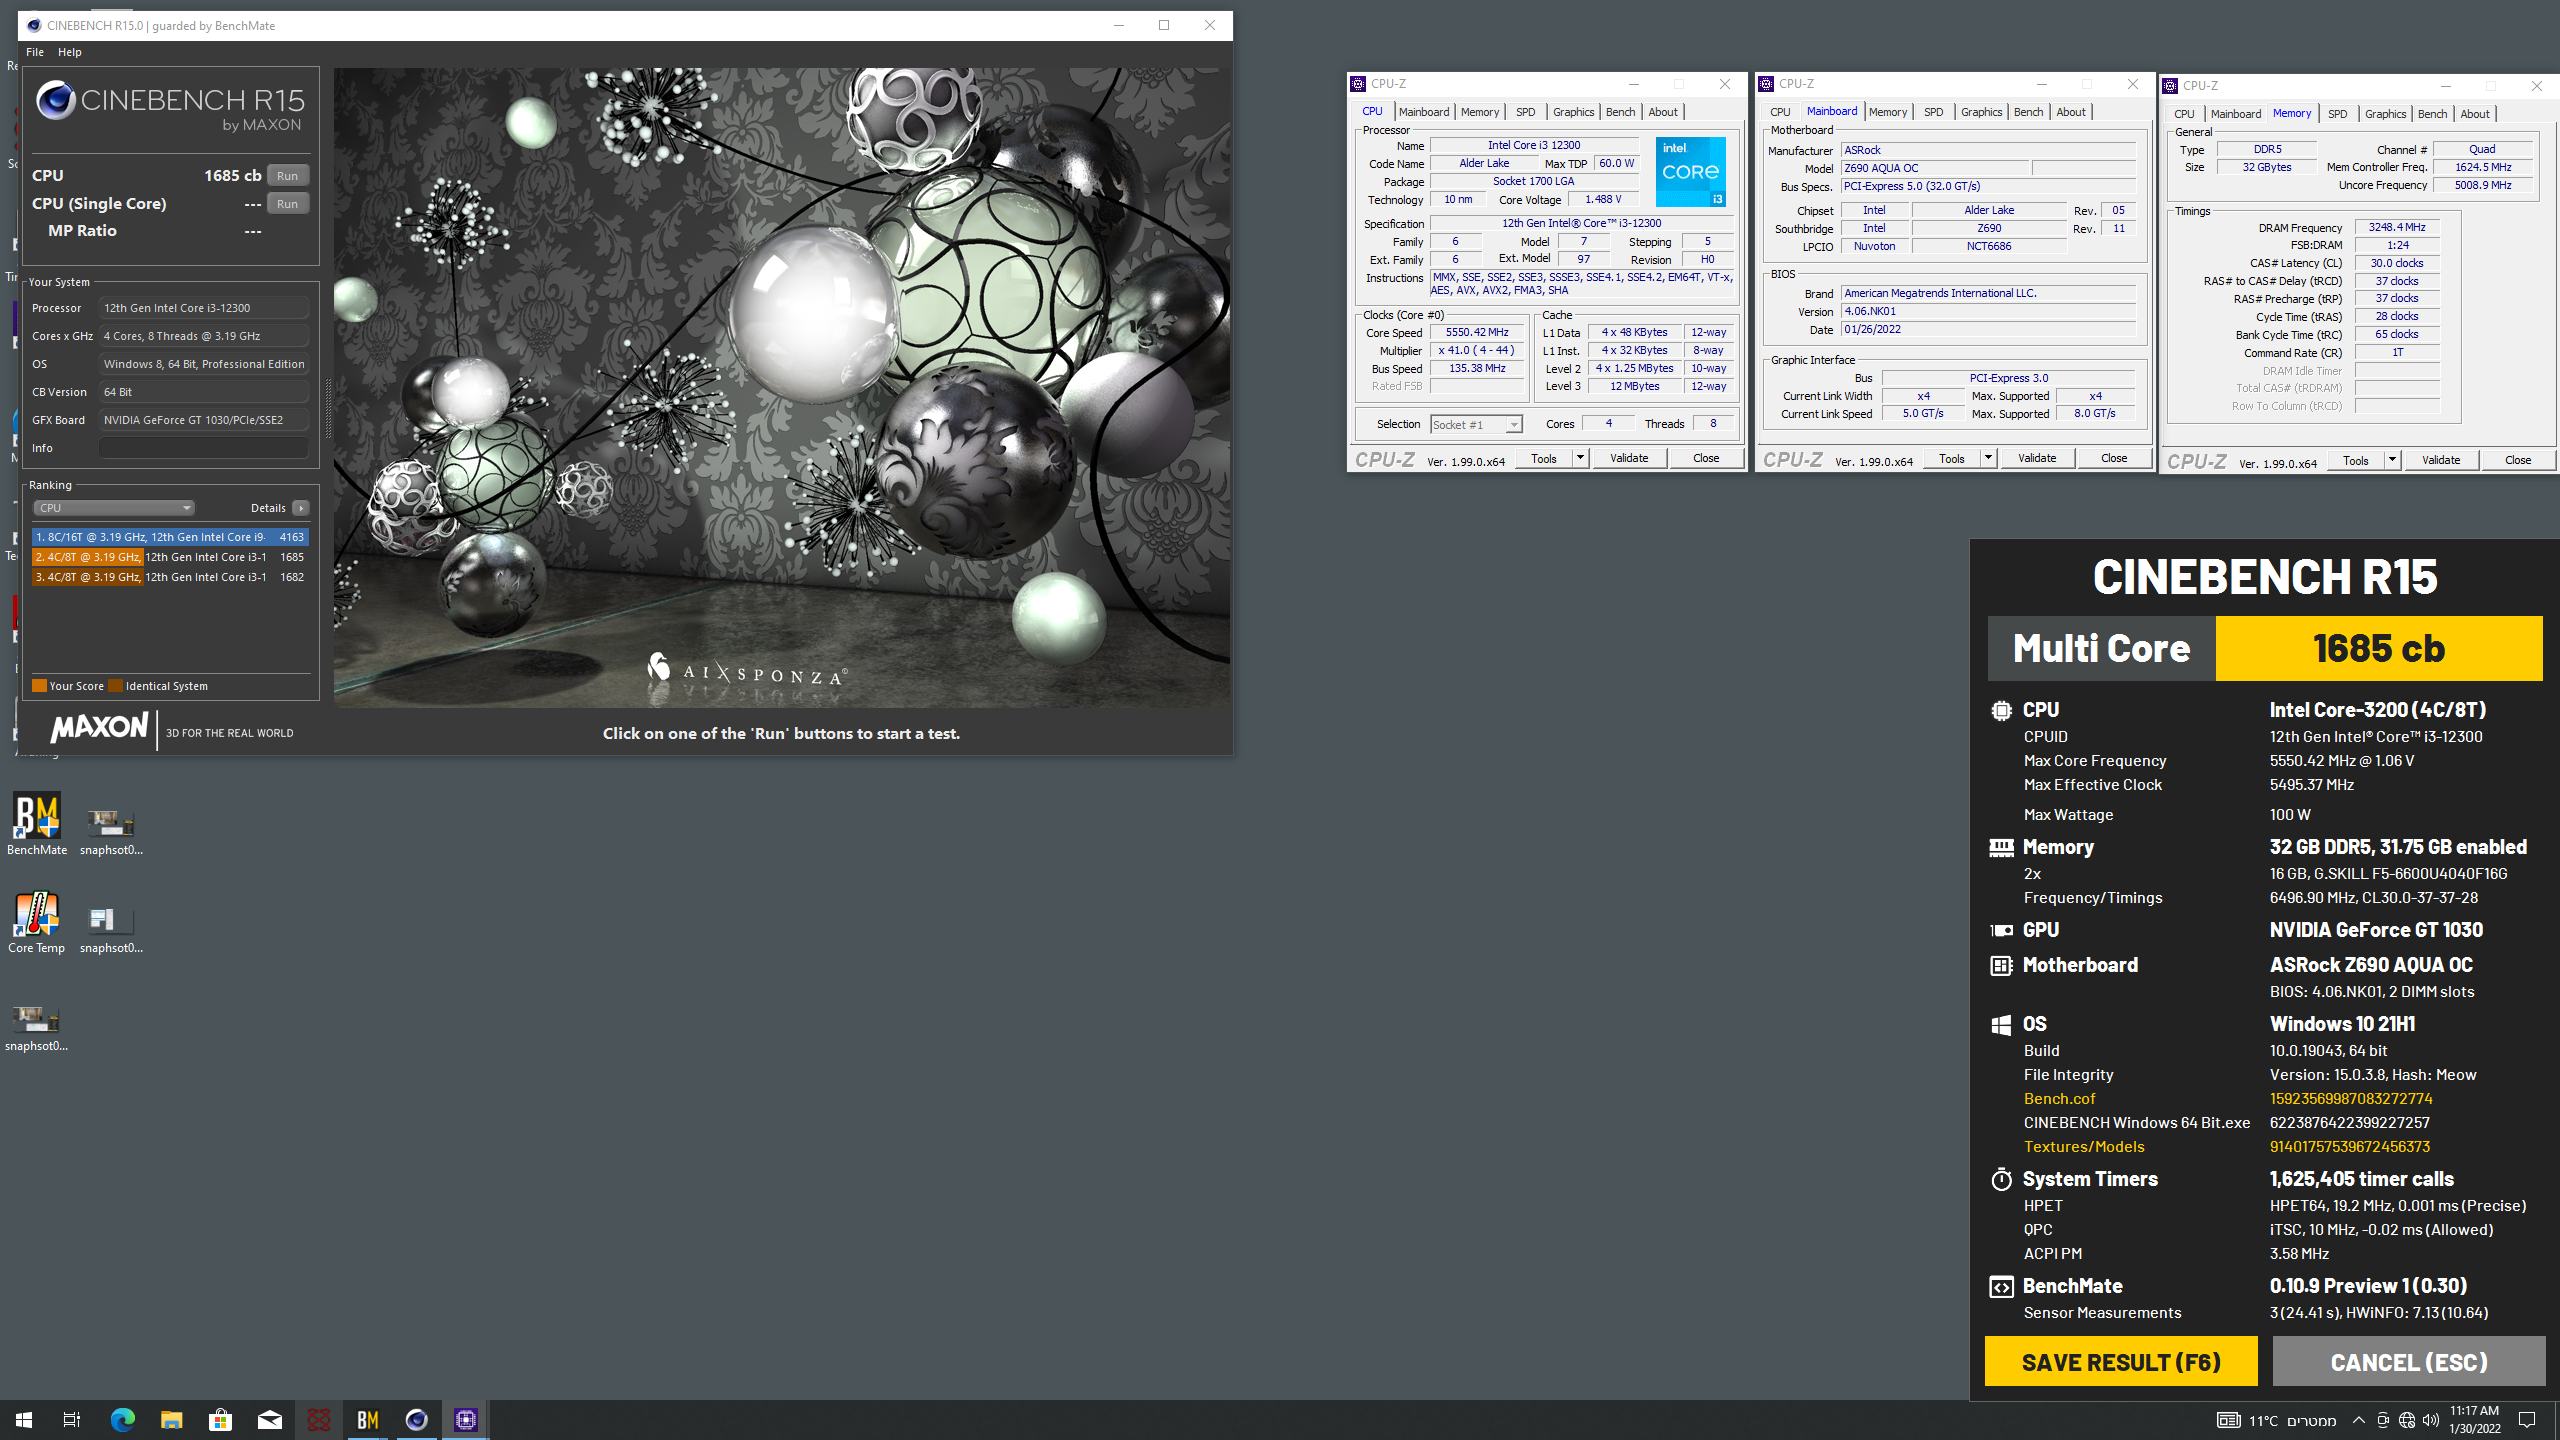The width and height of the screenshot is (2560, 1440).
Task: Click Windows Start button
Action: point(24,1419)
